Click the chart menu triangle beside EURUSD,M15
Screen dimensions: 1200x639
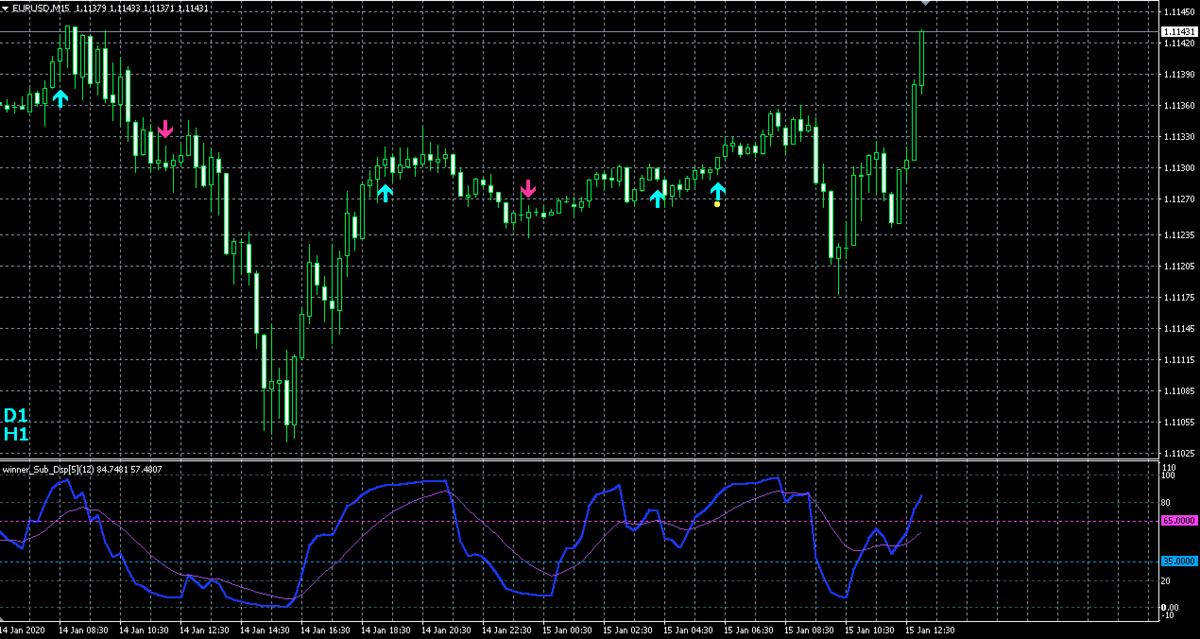click(x=6, y=8)
